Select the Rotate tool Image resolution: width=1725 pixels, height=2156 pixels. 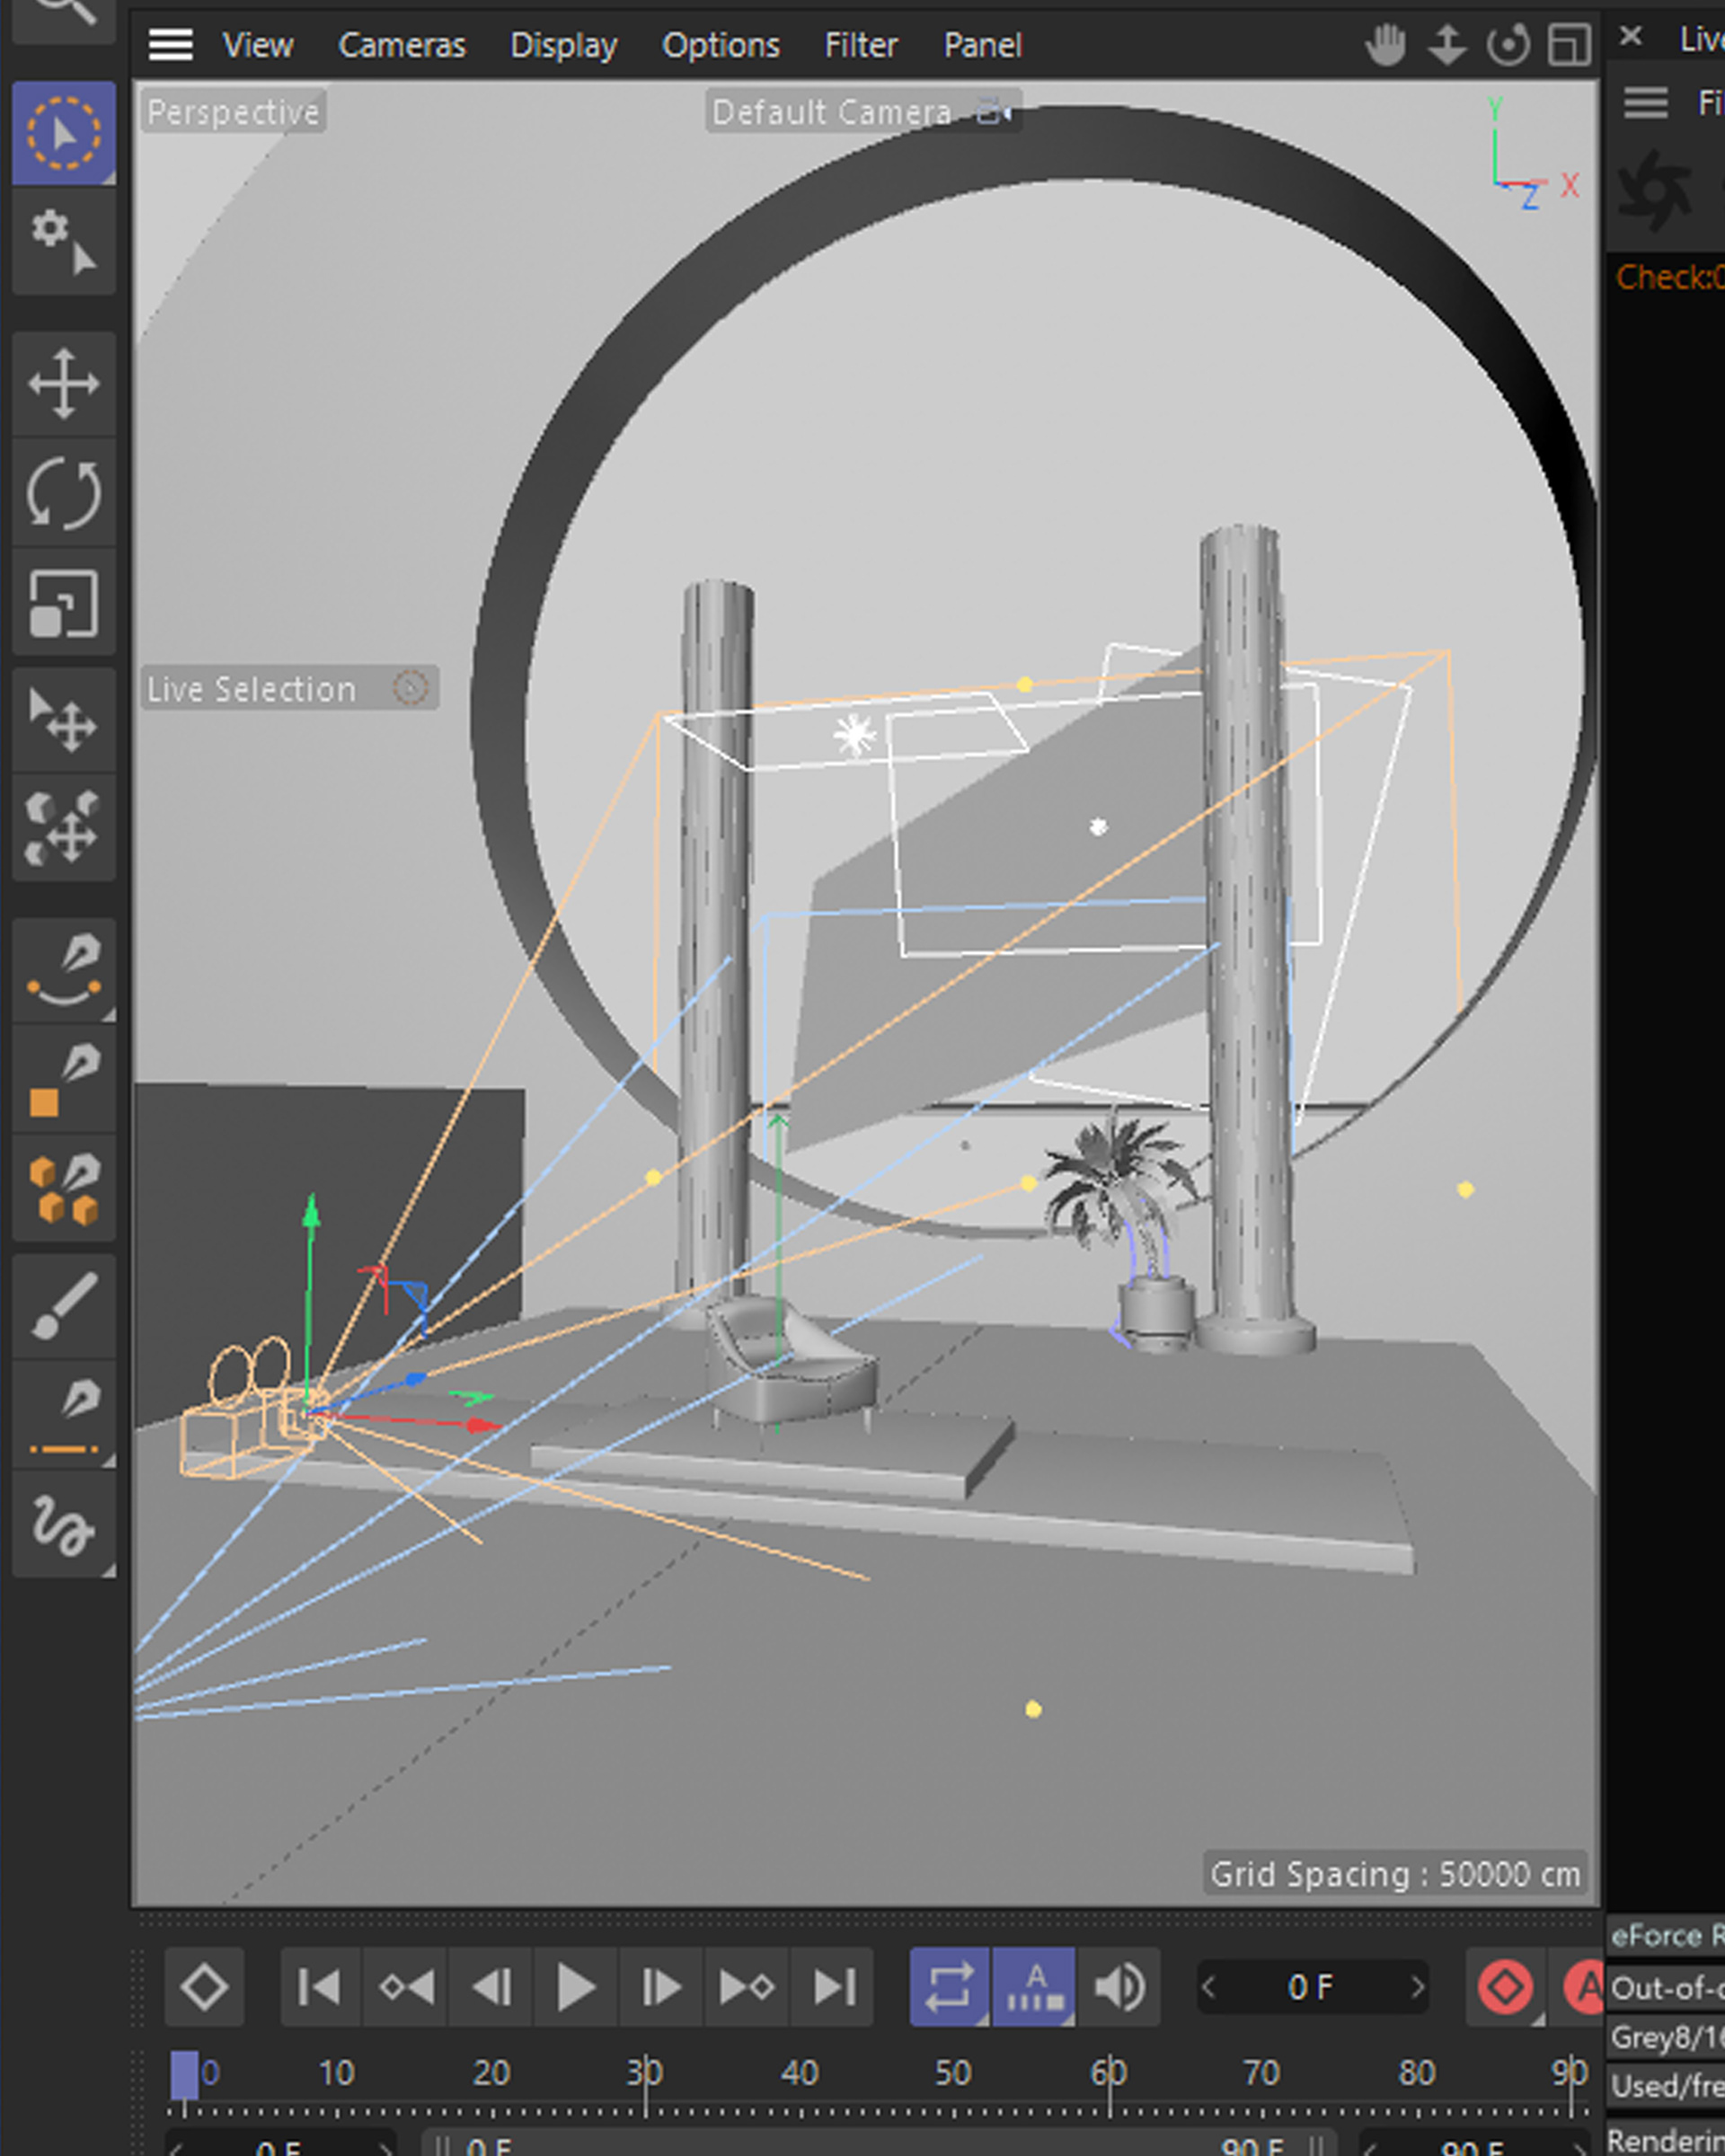tap(63, 493)
